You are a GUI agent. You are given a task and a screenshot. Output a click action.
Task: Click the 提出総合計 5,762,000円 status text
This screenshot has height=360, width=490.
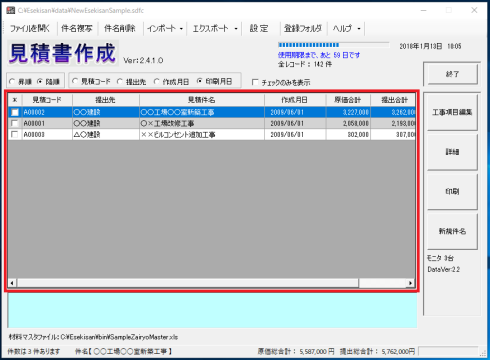pos(378,351)
